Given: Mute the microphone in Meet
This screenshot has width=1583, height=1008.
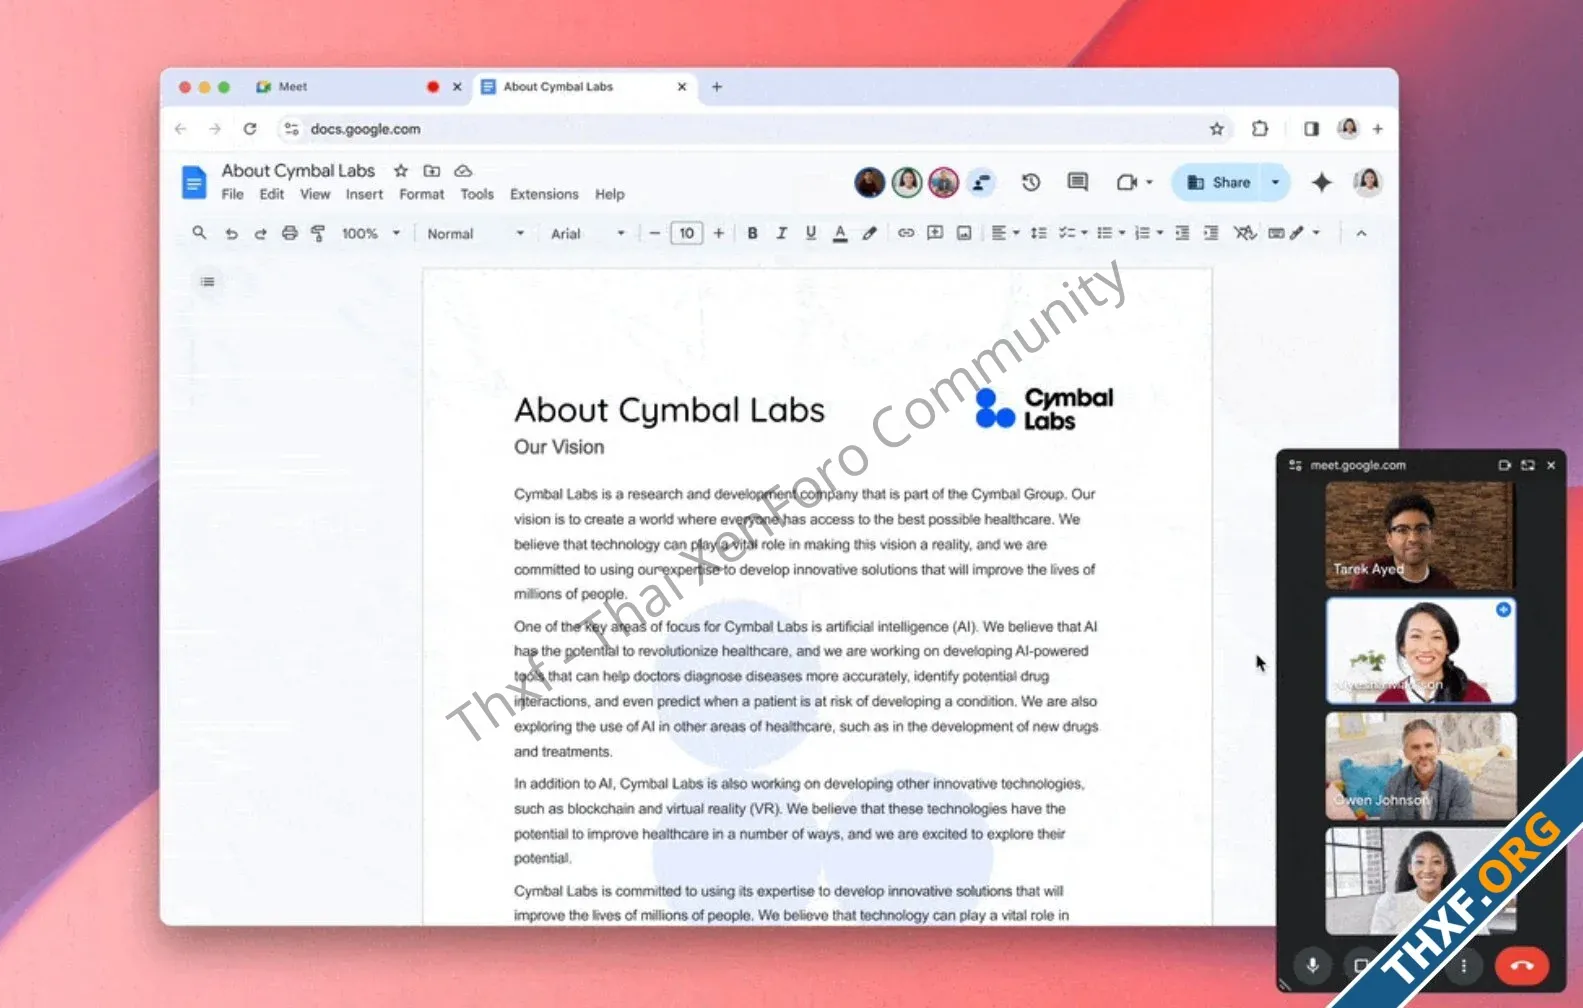Looking at the screenshot, I should (x=1313, y=966).
